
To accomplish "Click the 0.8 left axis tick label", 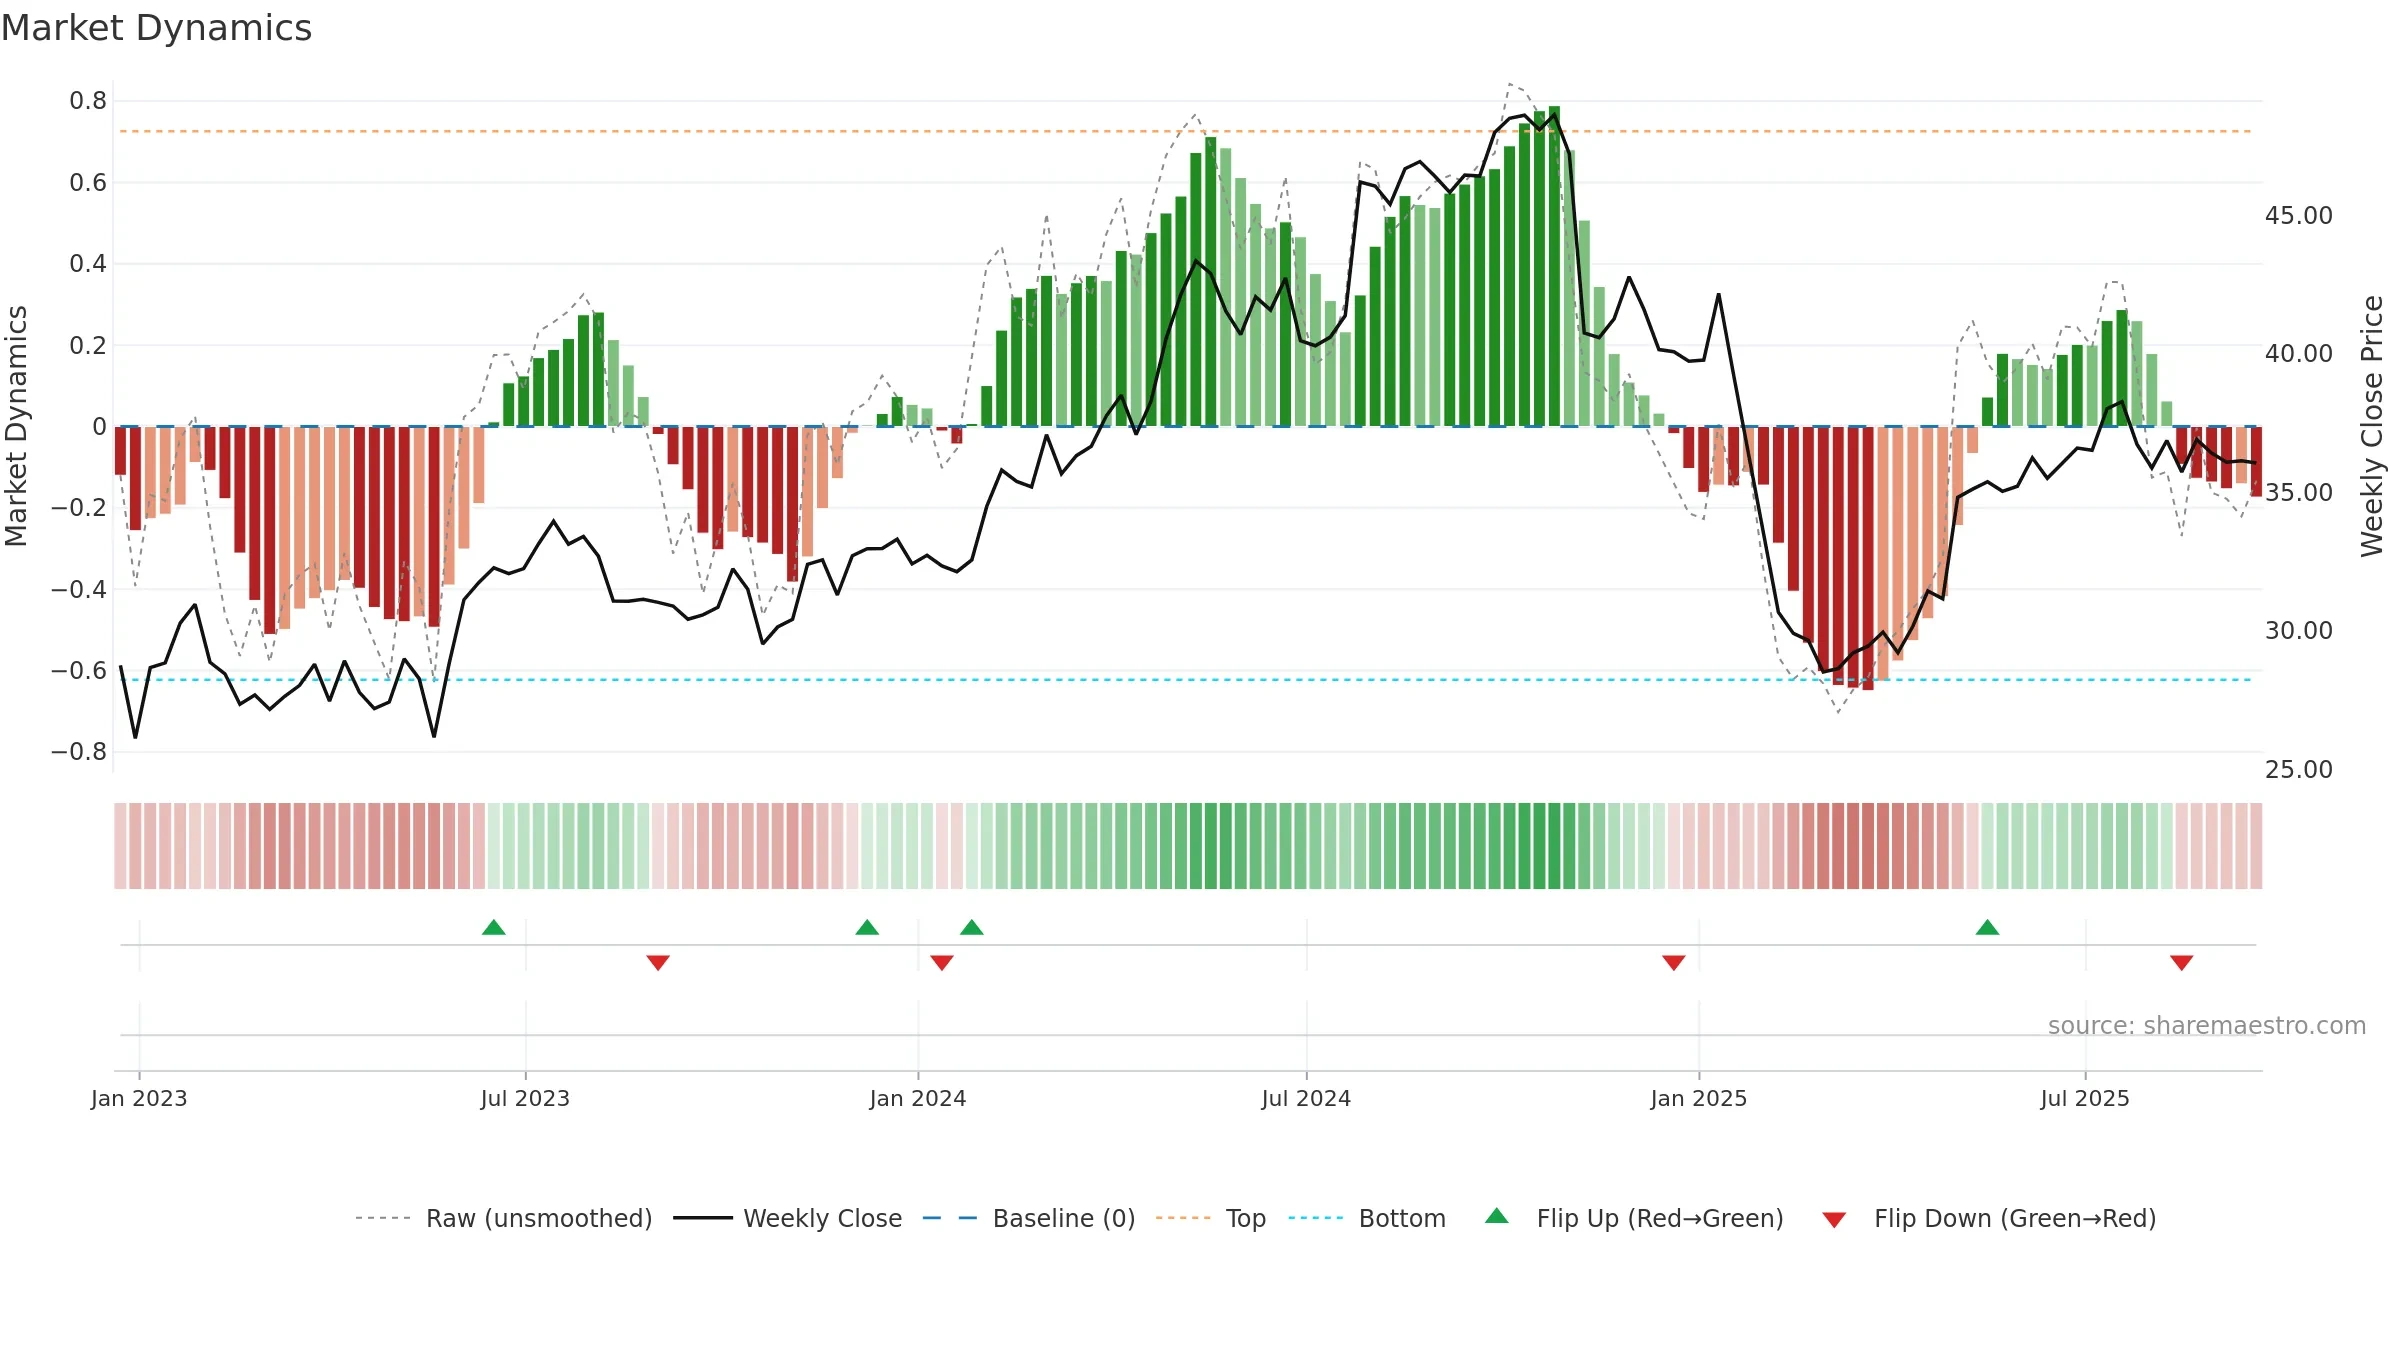I will [x=88, y=101].
